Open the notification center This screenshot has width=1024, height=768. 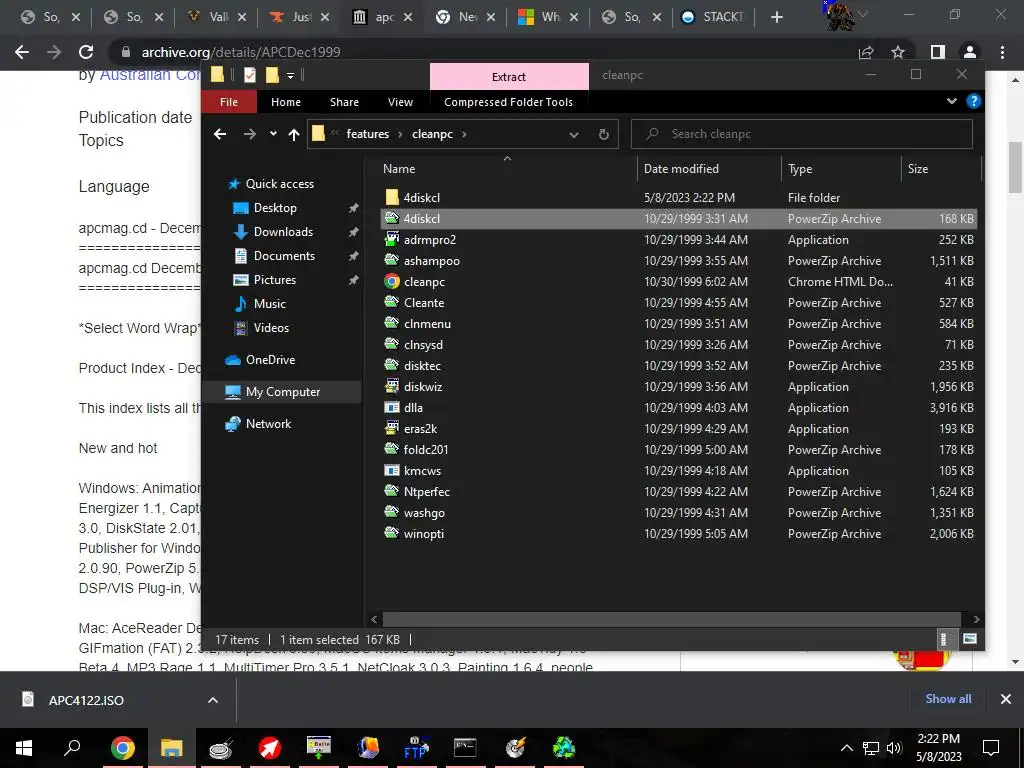991,748
